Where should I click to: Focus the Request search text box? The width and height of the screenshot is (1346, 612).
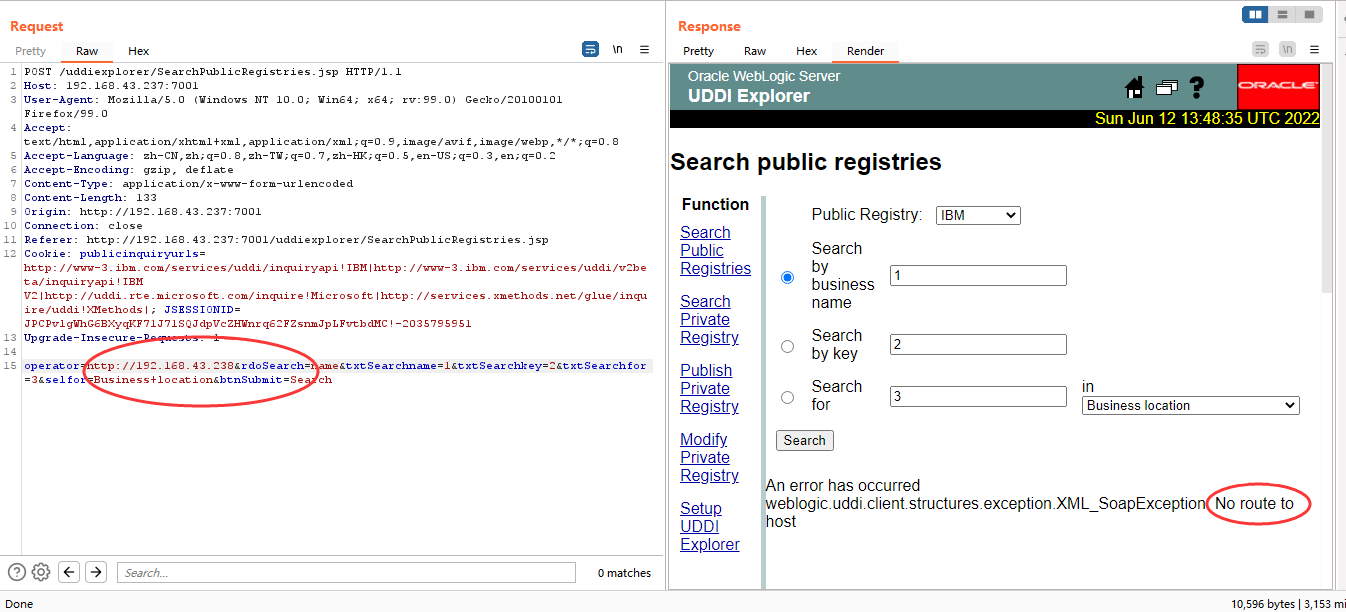click(346, 572)
